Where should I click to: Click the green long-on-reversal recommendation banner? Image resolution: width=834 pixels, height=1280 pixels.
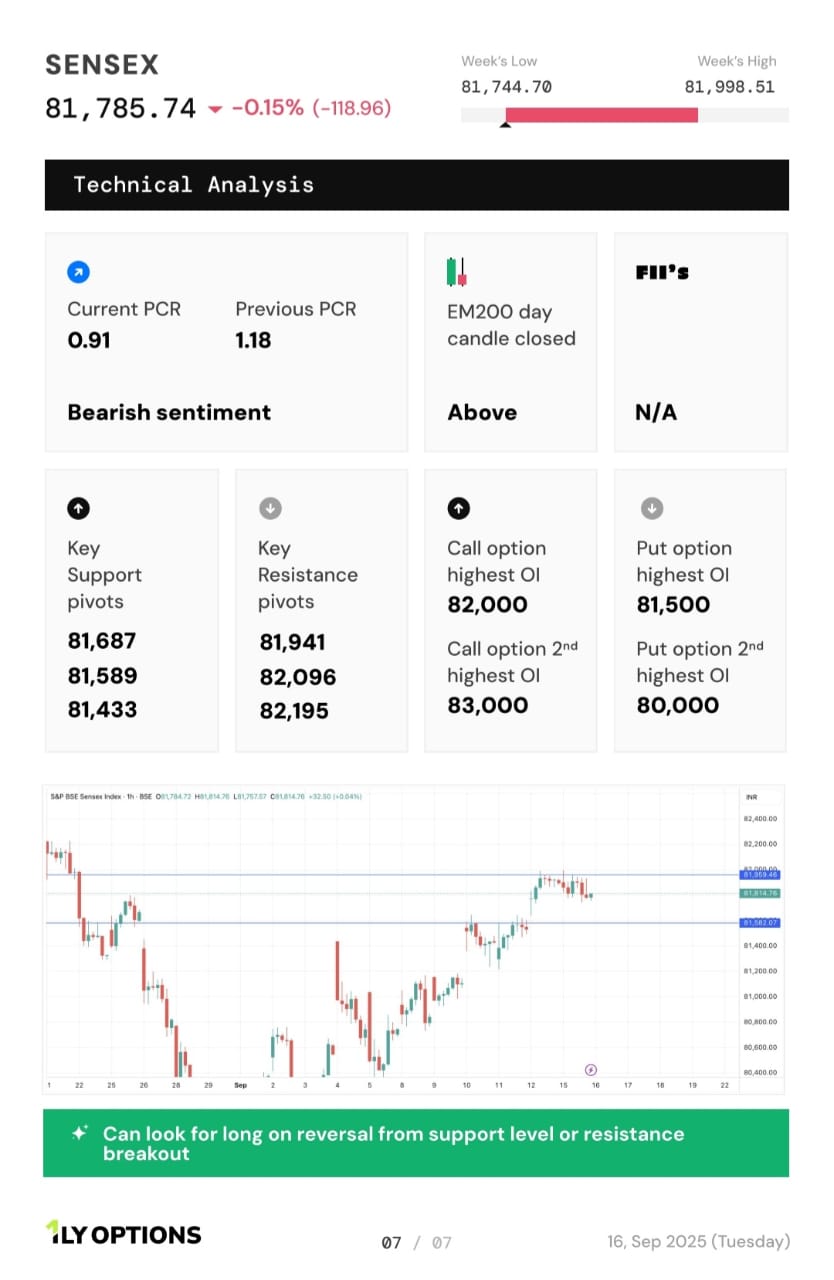[416, 1143]
